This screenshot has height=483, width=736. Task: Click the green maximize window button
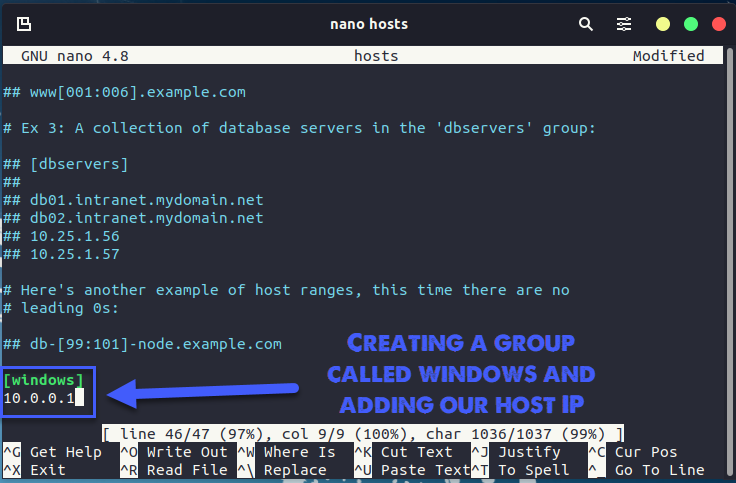pyautogui.click(x=689, y=23)
